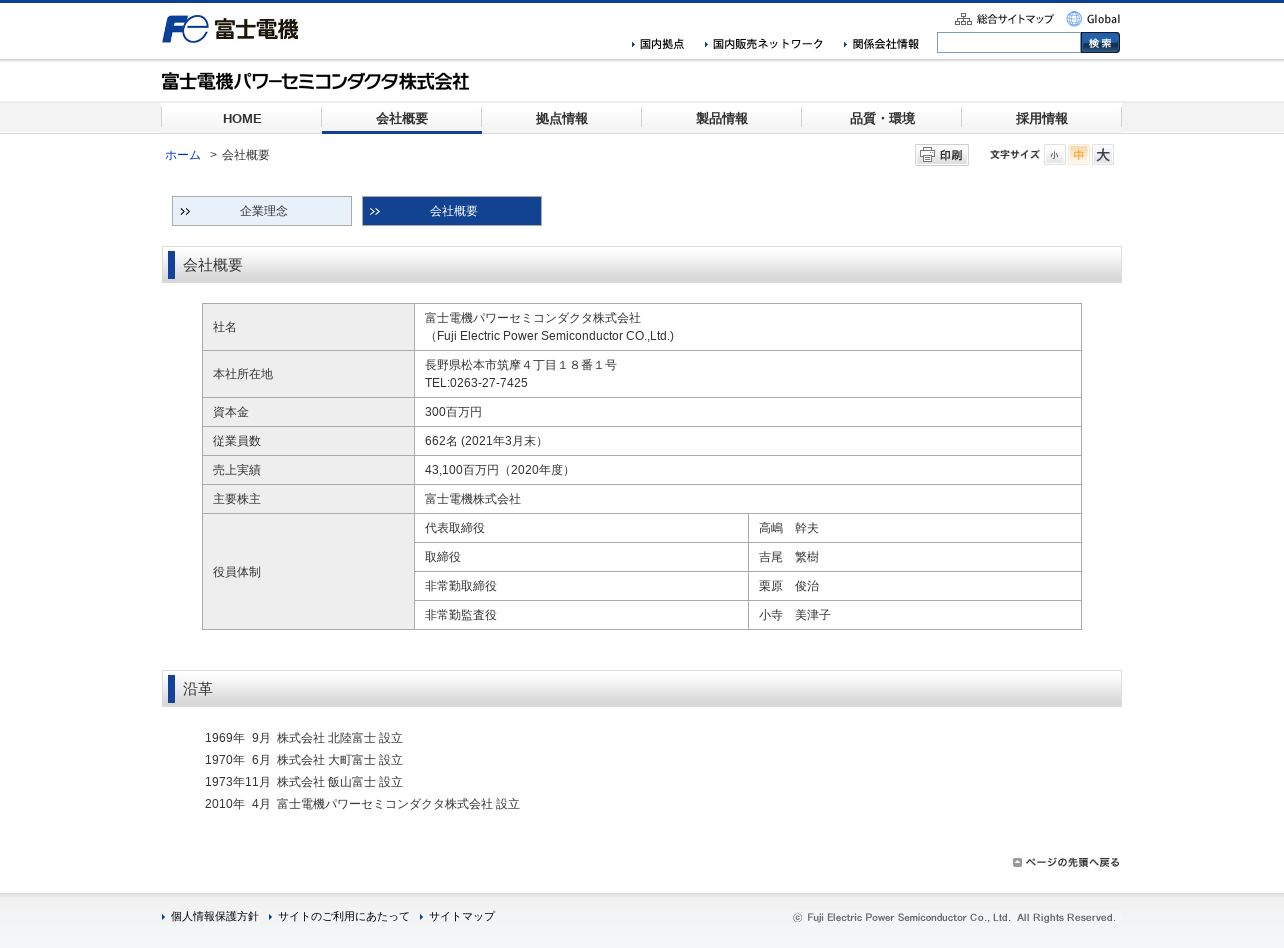Focus the site search input field
Screen dimensions: 1284x948
pyautogui.click(x=1009, y=43)
